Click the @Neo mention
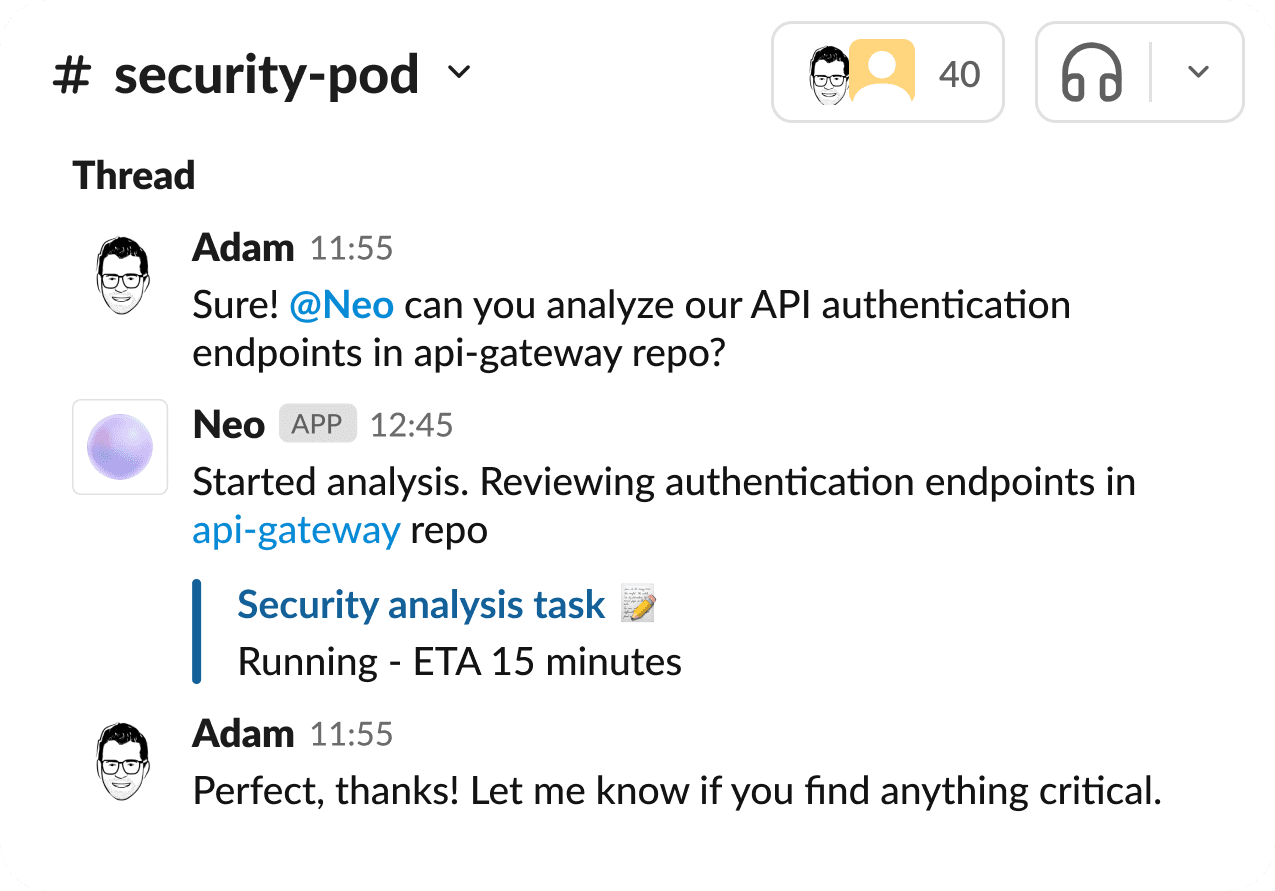This screenshot has width=1275, height=891. click(341, 305)
